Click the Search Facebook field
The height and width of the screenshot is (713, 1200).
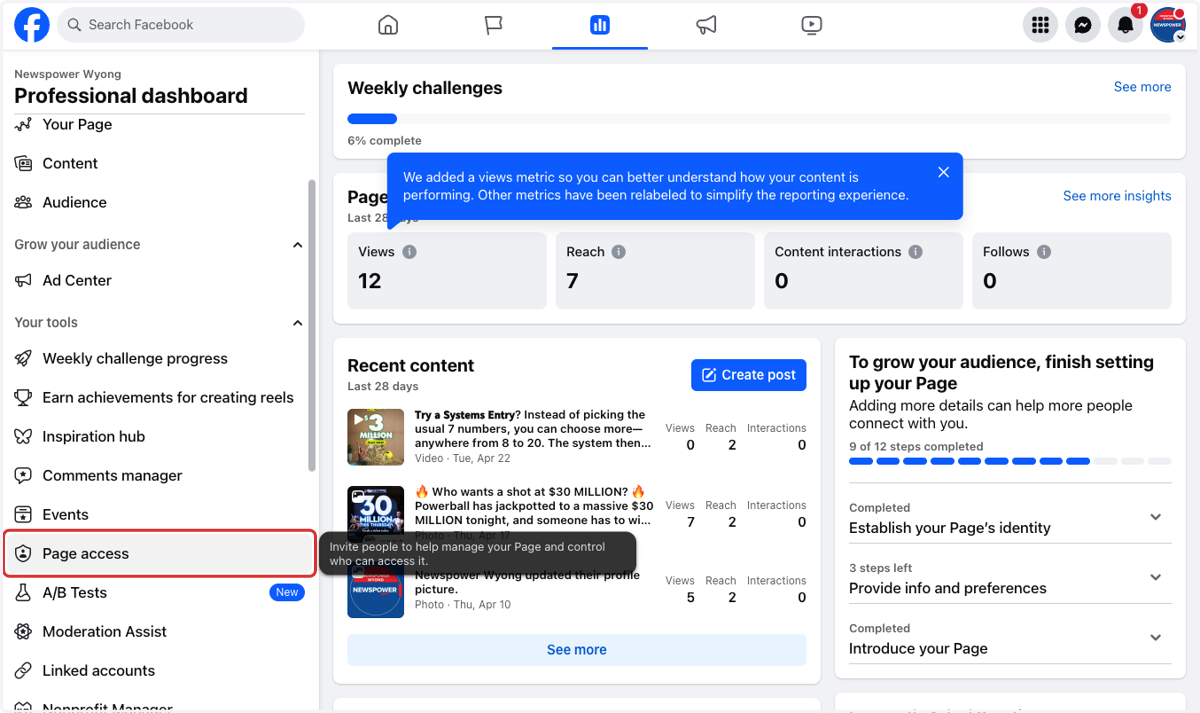[181, 25]
